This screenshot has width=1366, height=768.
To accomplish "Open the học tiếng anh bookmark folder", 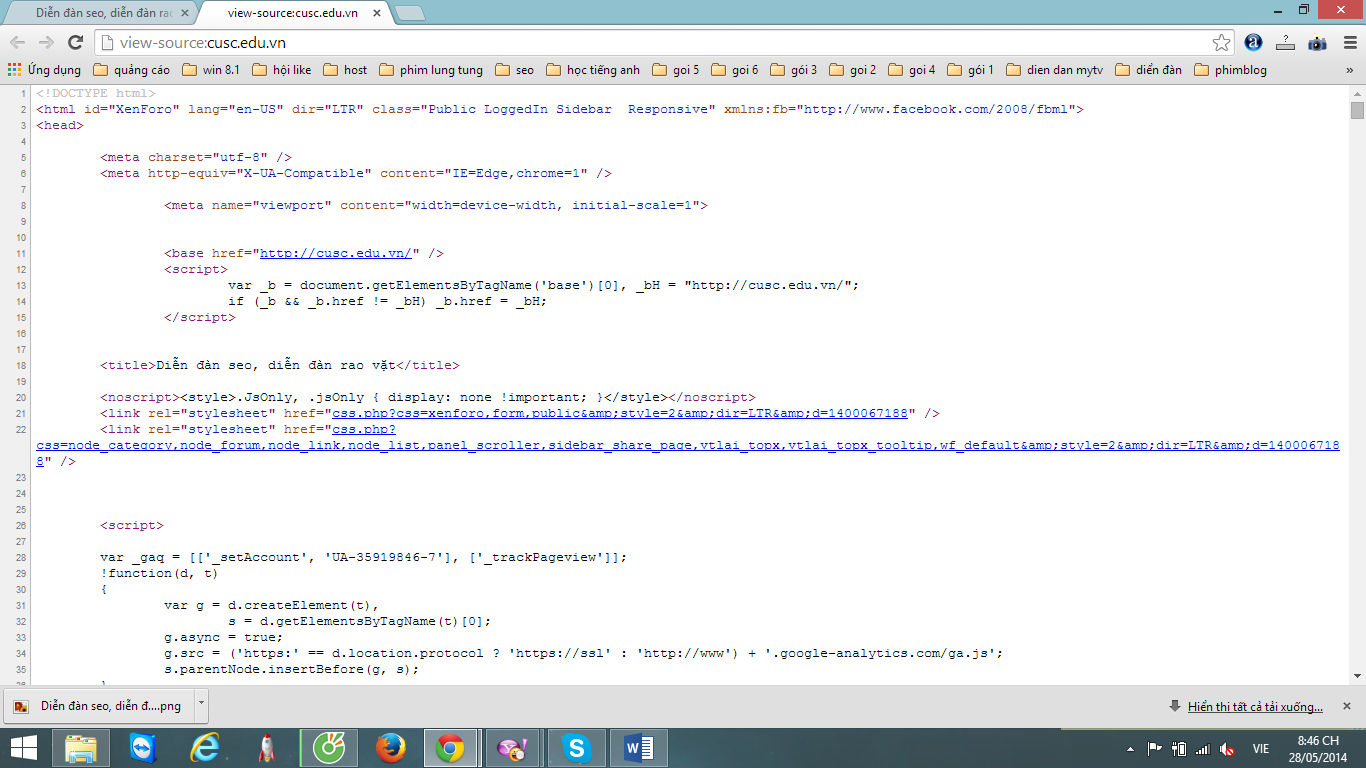I will pos(592,70).
